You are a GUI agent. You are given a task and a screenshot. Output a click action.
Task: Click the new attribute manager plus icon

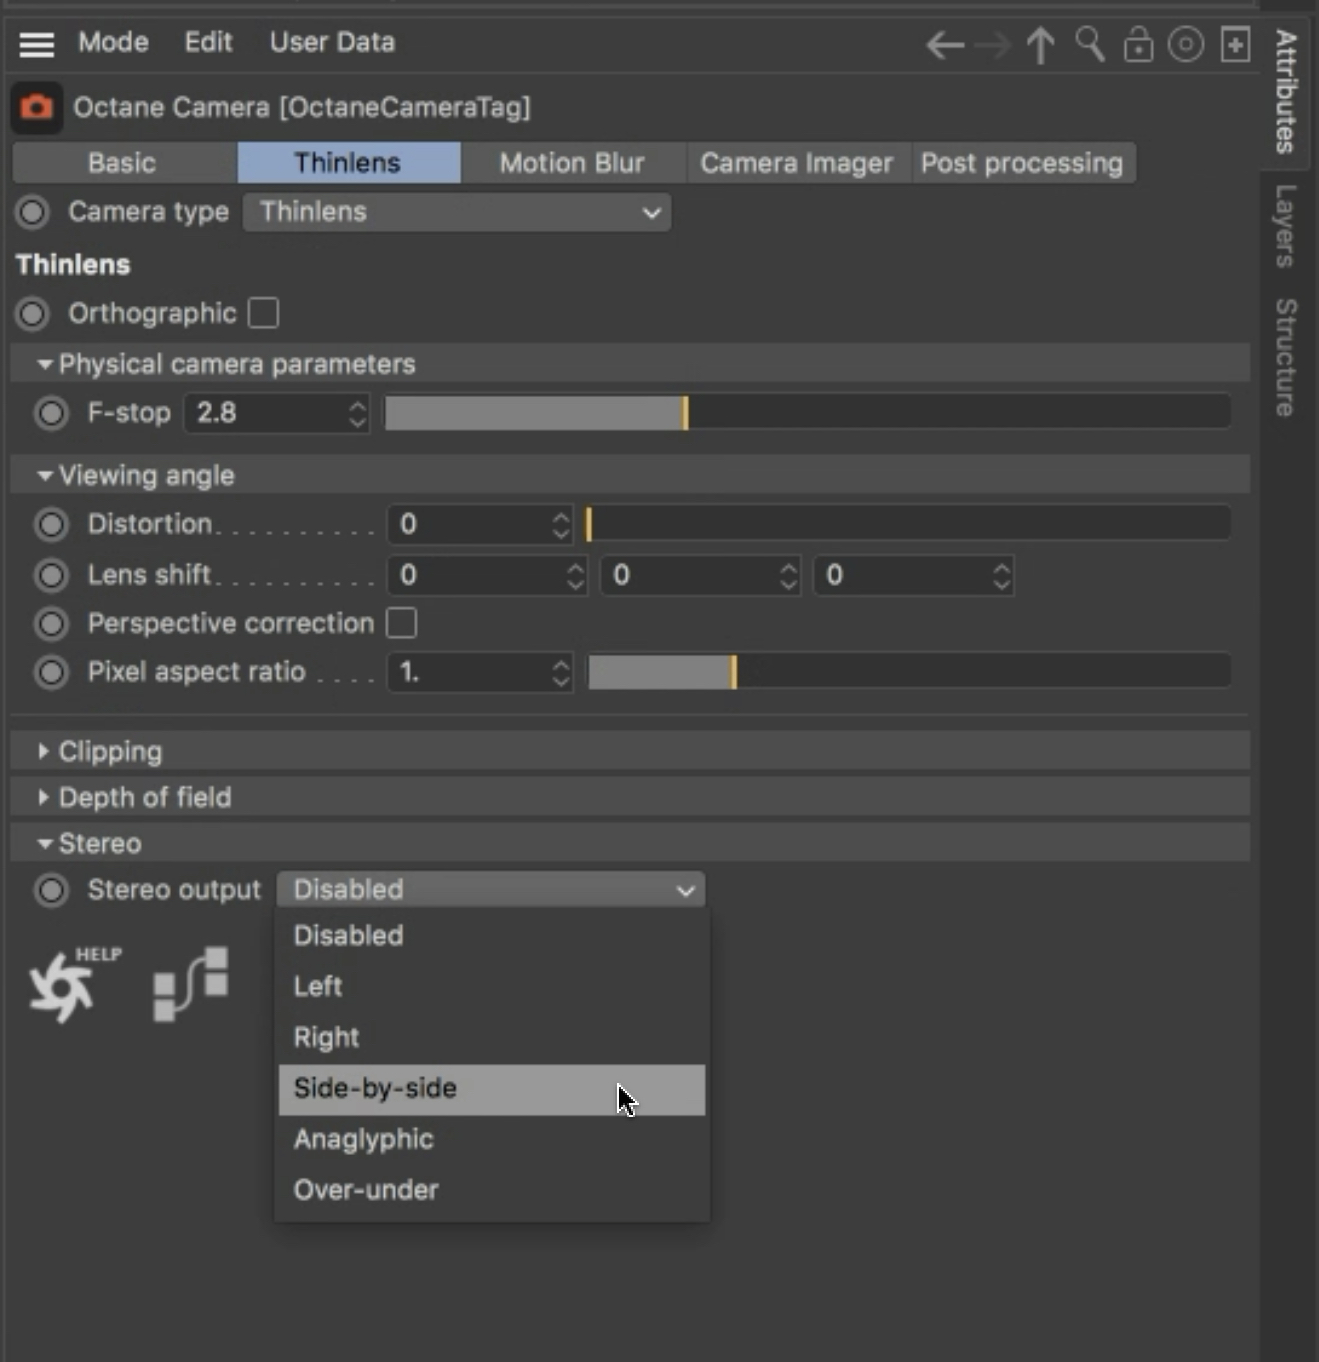[x=1236, y=45]
